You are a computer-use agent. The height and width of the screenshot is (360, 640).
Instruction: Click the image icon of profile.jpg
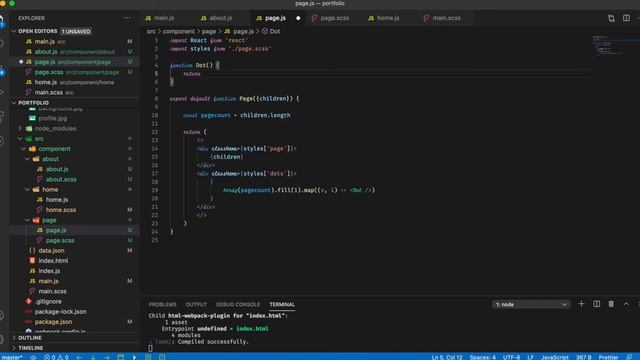coord(32,118)
